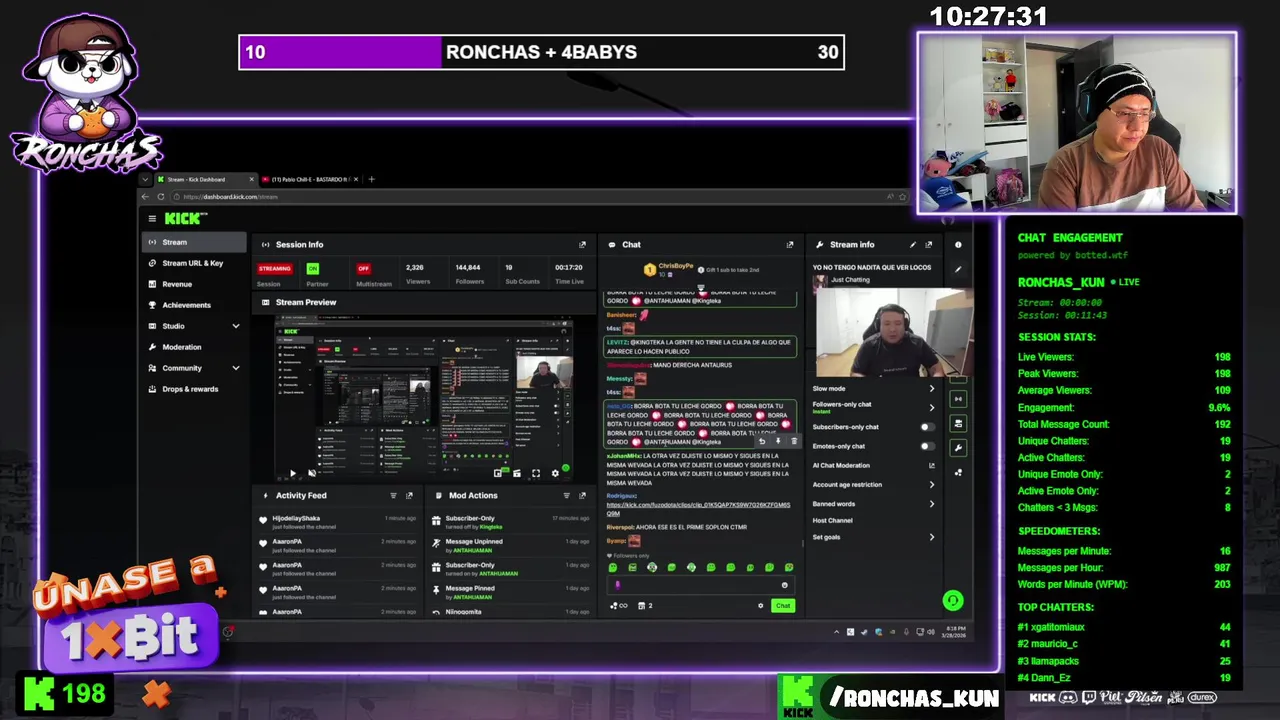Open the Kick dashboard hamburger menu
This screenshot has height=720, width=1280.
click(x=152, y=218)
